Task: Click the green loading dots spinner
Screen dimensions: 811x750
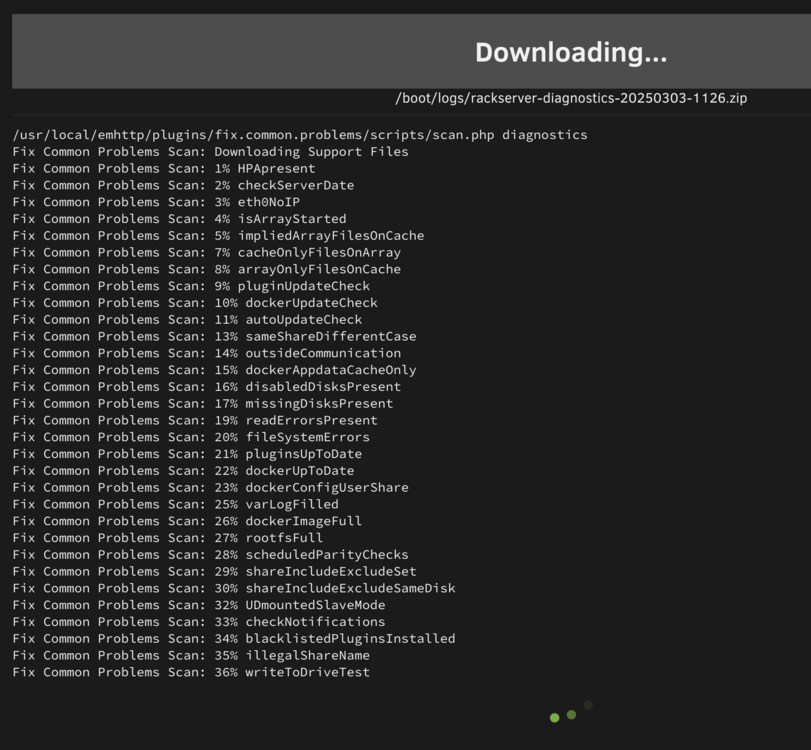Action: pos(571,712)
